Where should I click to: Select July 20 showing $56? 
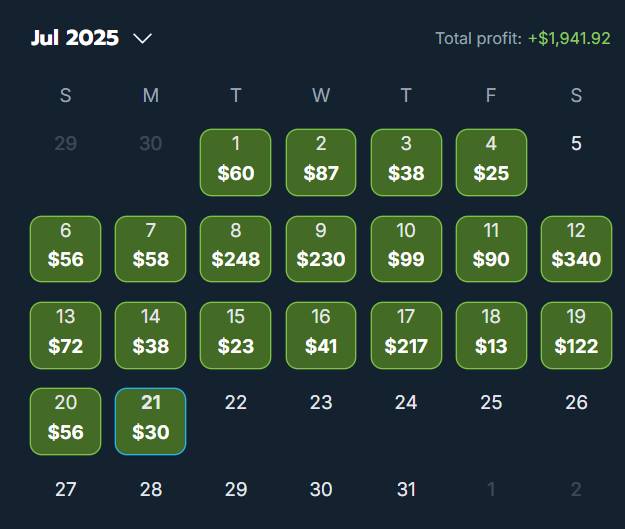tap(65, 421)
